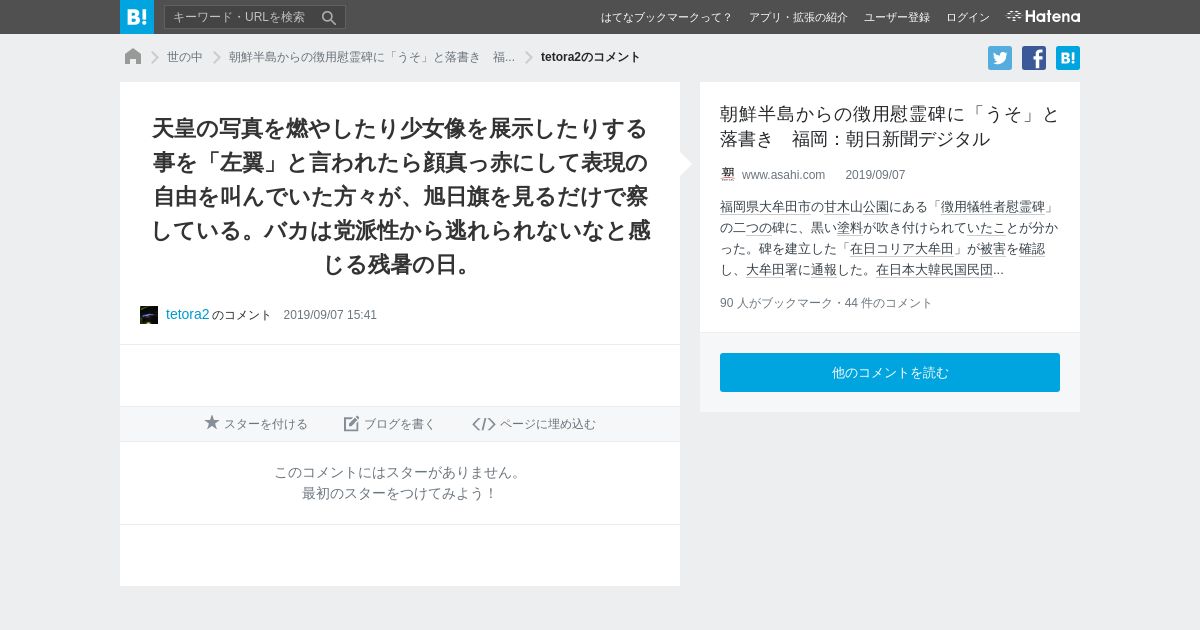Click the Hatena Bookmark B! logo
Viewport: 1200px width, 630px height.
pyautogui.click(x=137, y=17)
